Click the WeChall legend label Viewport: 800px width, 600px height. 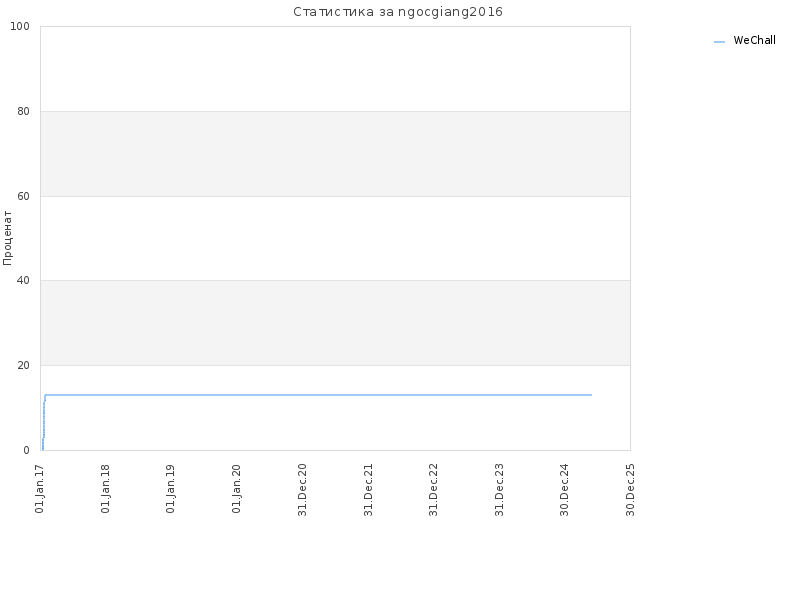(754, 40)
